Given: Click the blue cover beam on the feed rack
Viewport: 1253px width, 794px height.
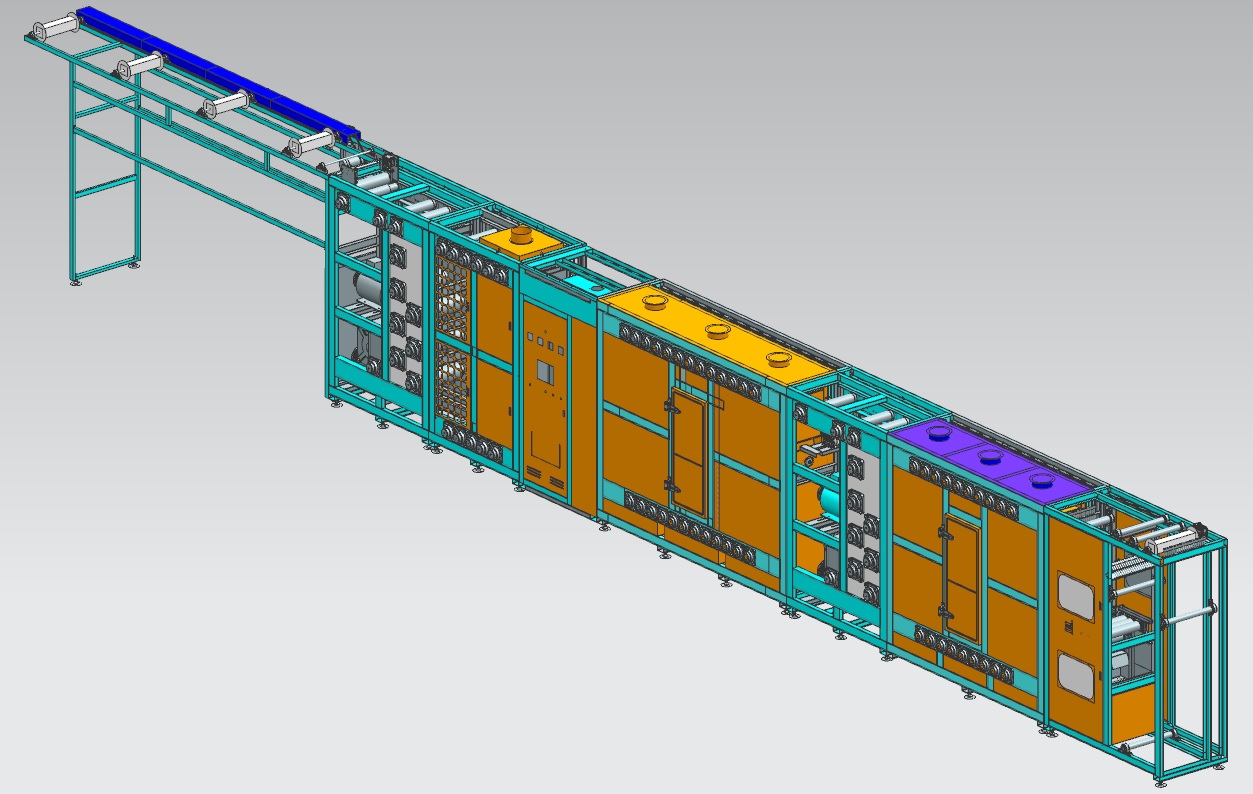Looking at the screenshot, I should pos(215,72).
